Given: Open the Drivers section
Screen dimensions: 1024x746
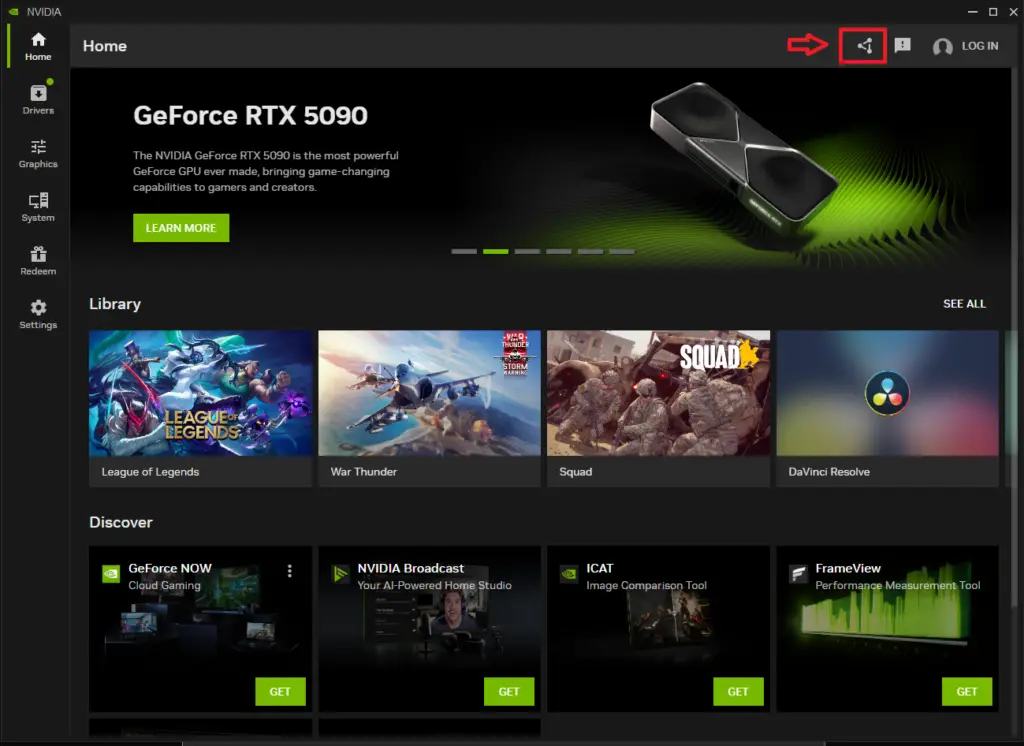Looking at the screenshot, I should point(38,100).
